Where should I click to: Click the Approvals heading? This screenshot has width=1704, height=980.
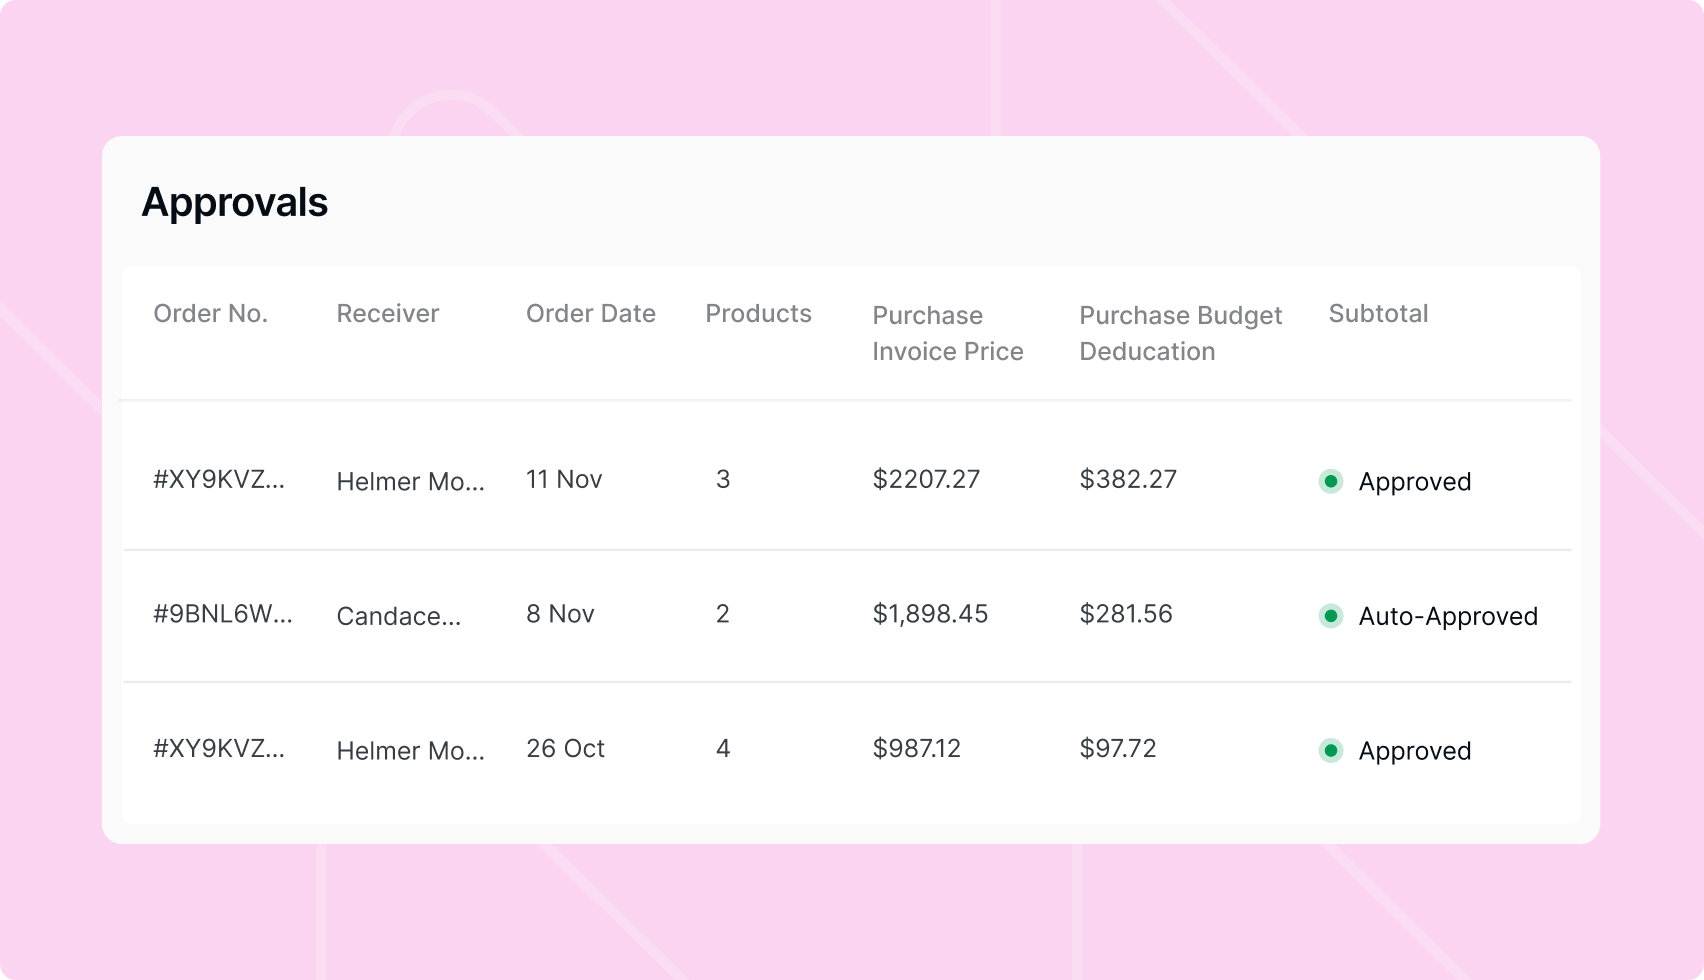235,203
